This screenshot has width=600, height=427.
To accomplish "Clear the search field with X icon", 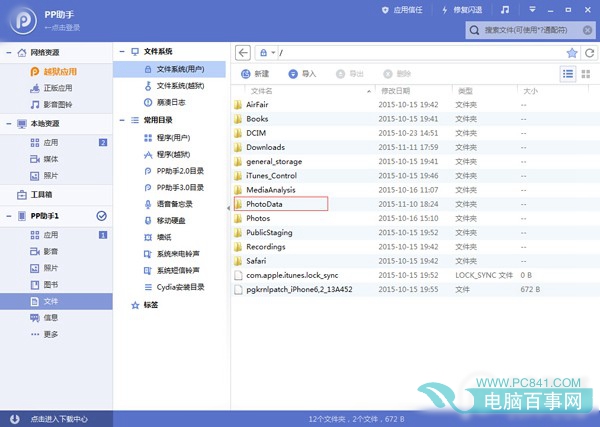I will click(587, 30).
